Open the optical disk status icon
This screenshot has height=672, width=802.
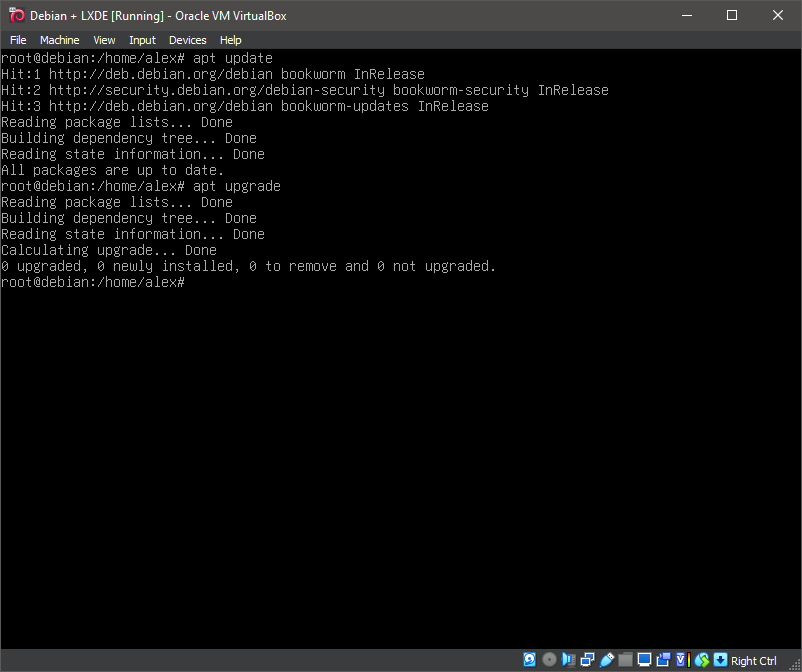click(x=549, y=660)
